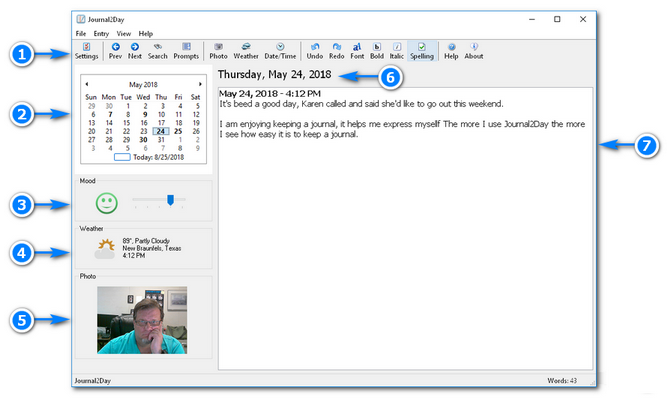Click the Weather toolbar icon

(246, 51)
